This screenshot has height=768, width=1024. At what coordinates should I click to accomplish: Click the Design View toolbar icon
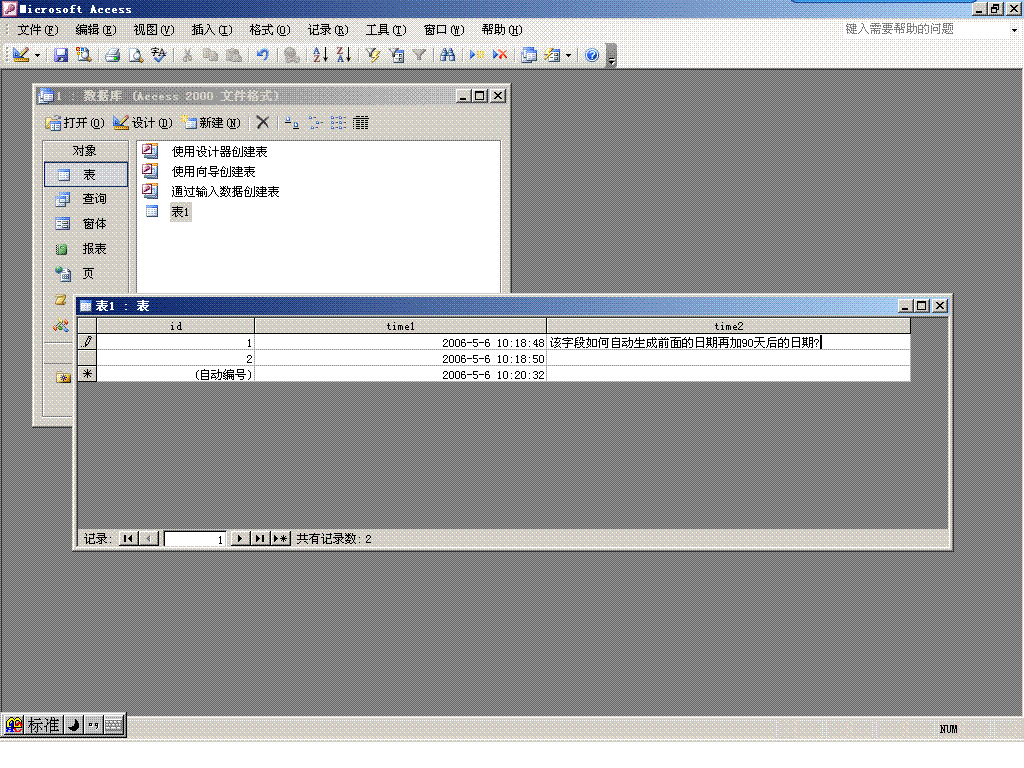pos(21,56)
